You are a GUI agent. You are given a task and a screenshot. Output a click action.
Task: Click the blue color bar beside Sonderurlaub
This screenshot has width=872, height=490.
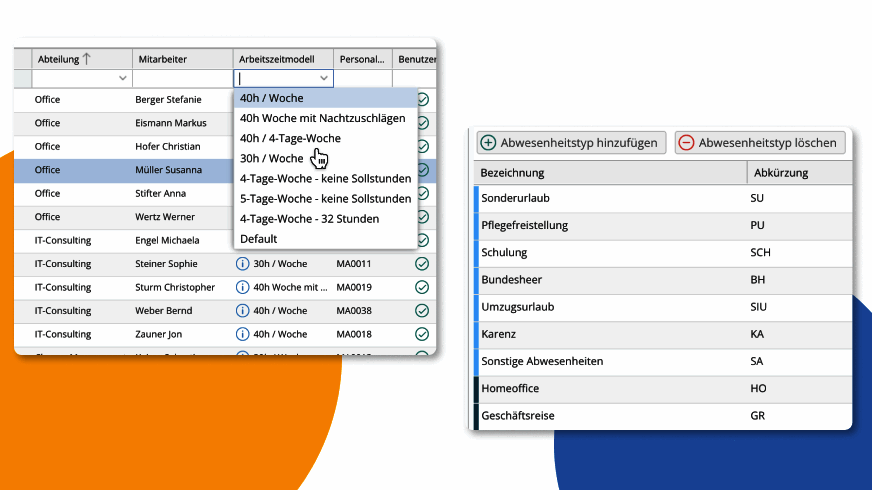[476, 199]
